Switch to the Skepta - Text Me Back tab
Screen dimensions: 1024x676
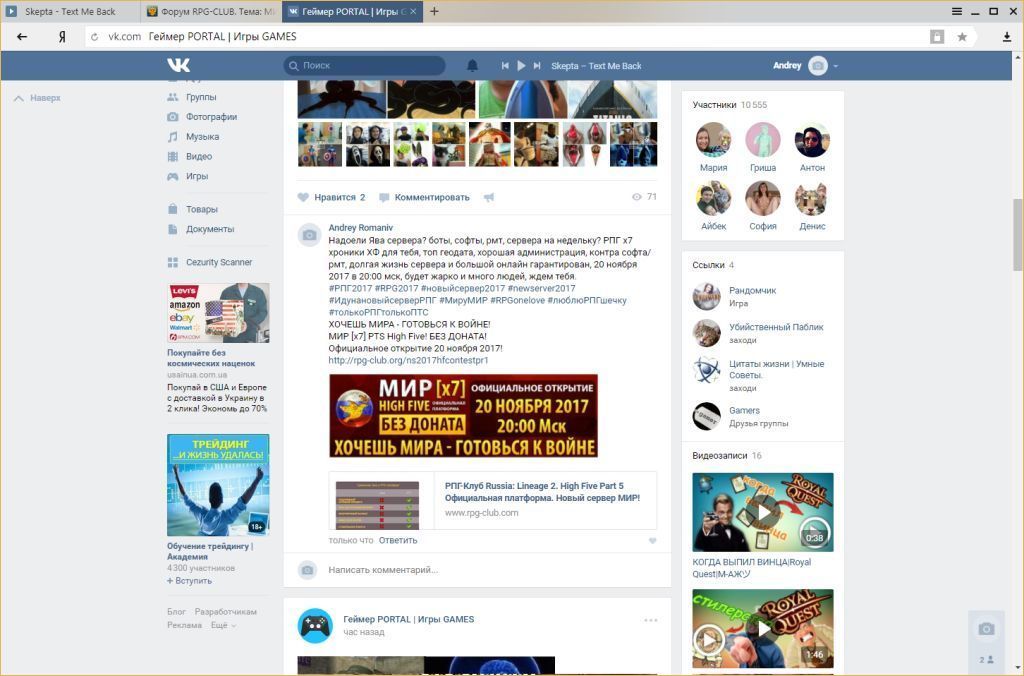69,11
